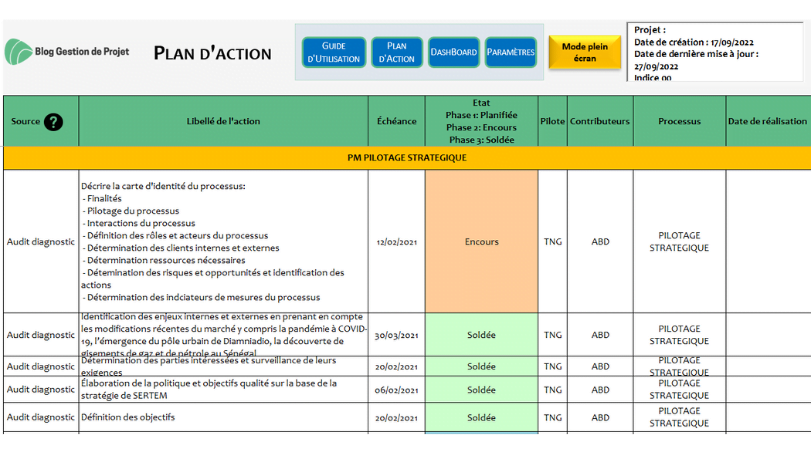Image resolution: width=811 pixels, height=456 pixels.
Task: Select the orange Encours status cell
Action: pyautogui.click(x=482, y=241)
